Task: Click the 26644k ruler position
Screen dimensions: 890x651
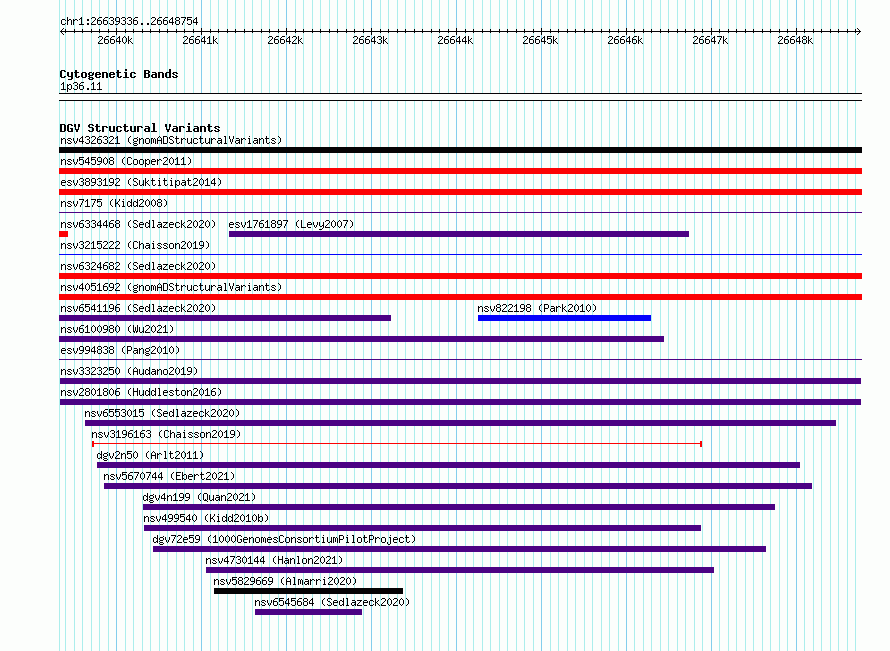Action: pos(455,40)
